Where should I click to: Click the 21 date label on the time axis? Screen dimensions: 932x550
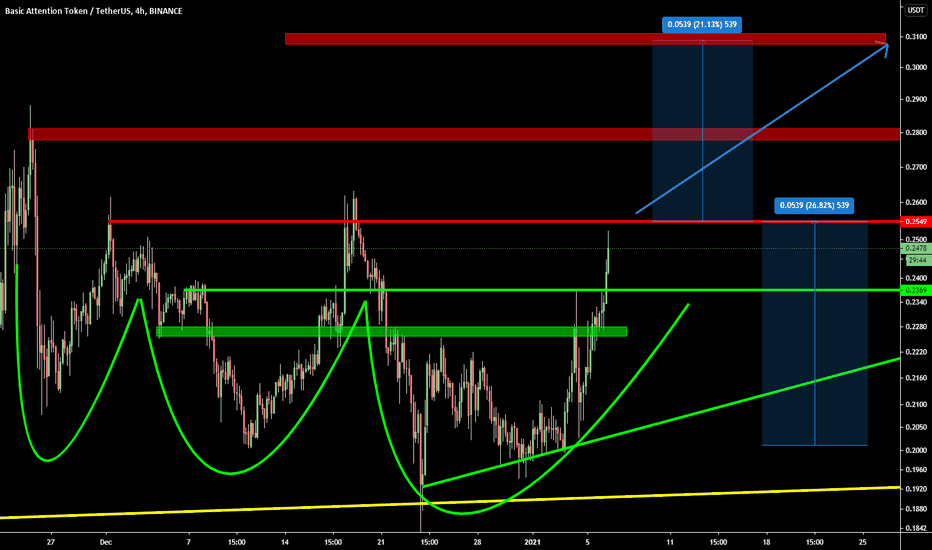(x=381, y=542)
